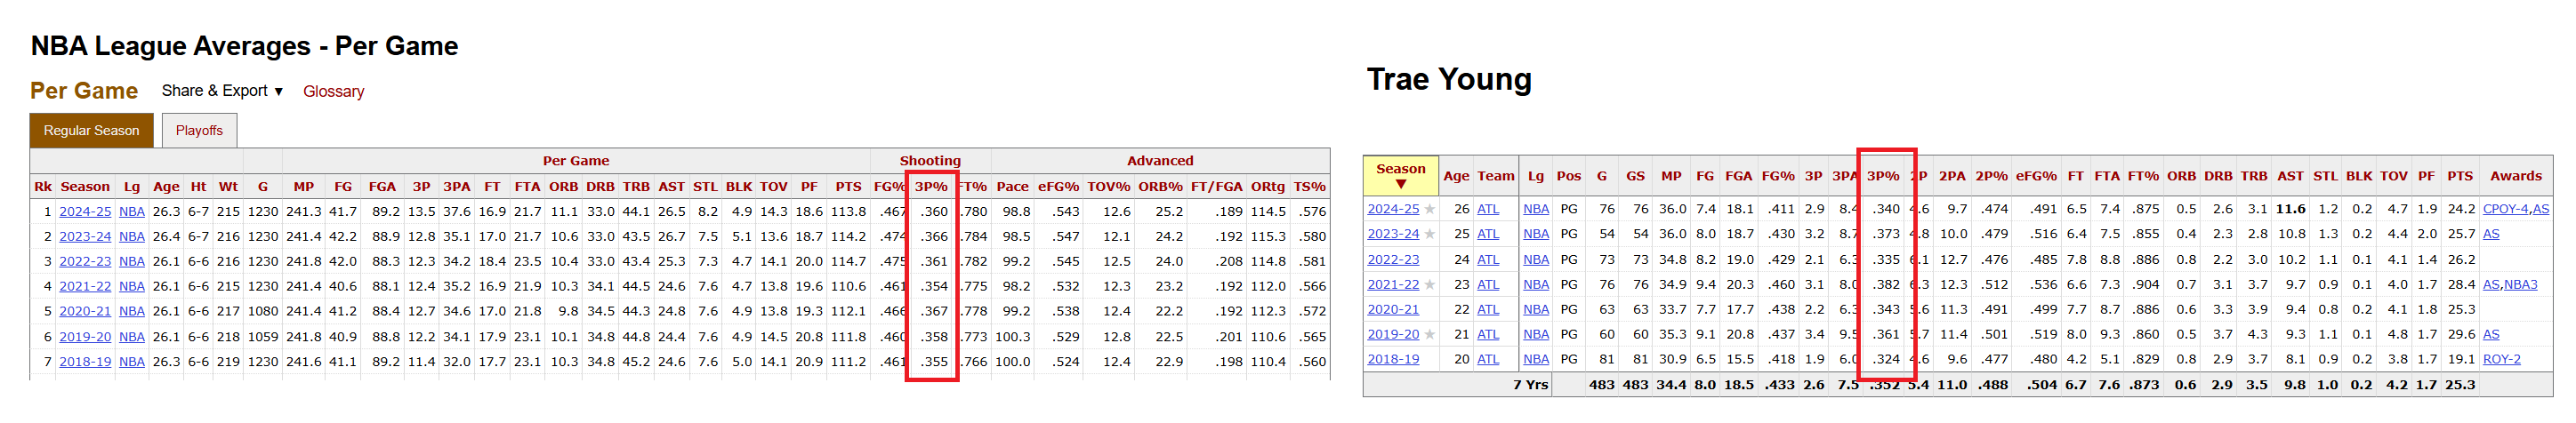Click the ATL team link in Trae Young's 2022-23 row
Screen dimensions: 2576x423
tap(1488, 260)
